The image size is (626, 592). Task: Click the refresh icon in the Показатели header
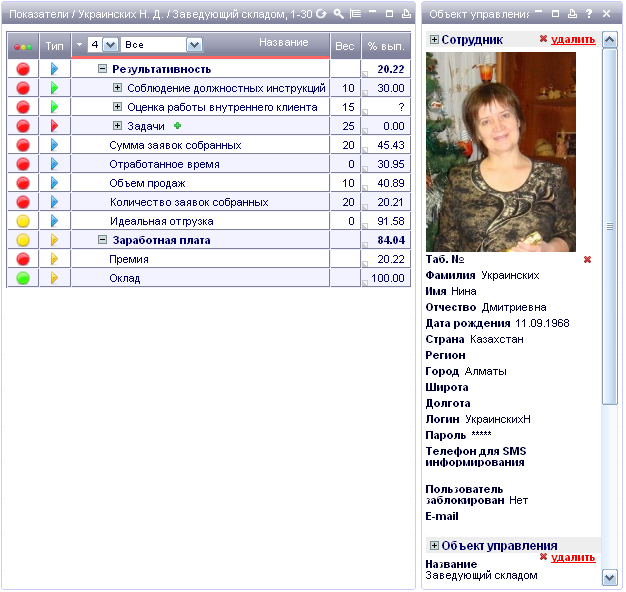[321, 14]
